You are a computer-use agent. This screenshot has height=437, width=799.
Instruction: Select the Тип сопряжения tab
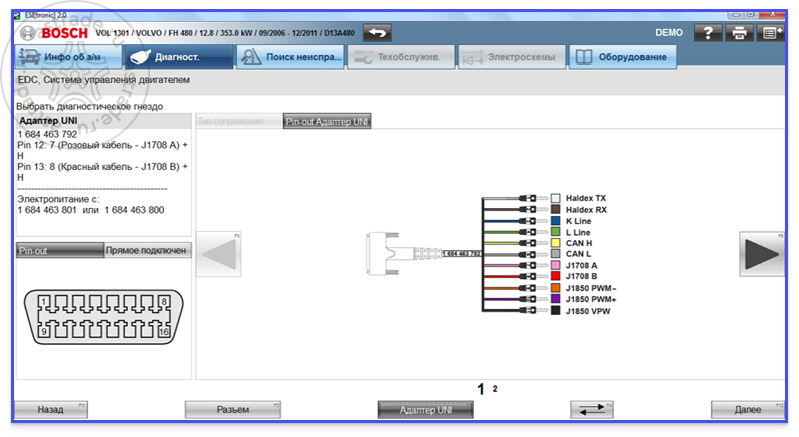coord(238,121)
